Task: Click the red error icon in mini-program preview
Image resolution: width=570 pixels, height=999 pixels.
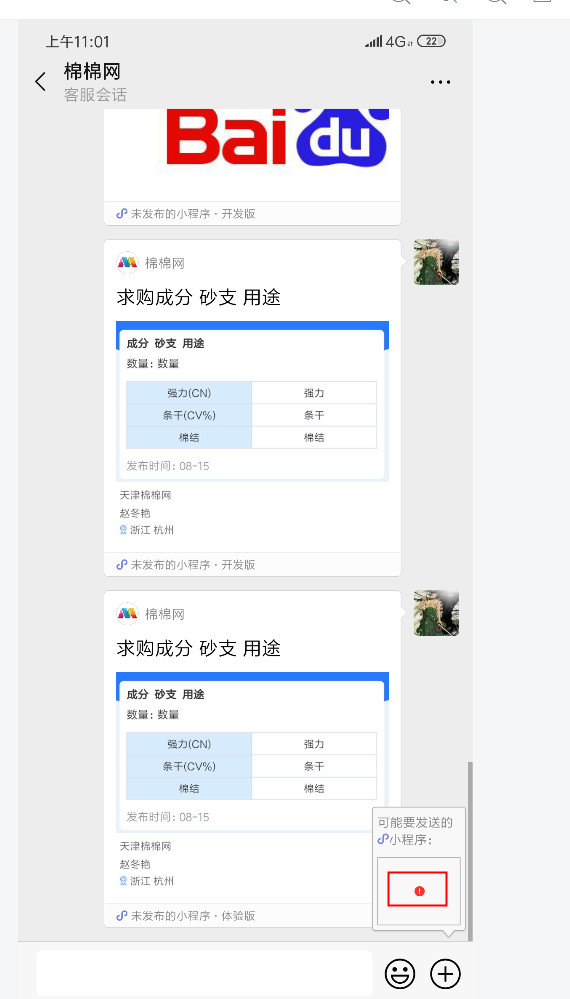Action: coord(419,891)
